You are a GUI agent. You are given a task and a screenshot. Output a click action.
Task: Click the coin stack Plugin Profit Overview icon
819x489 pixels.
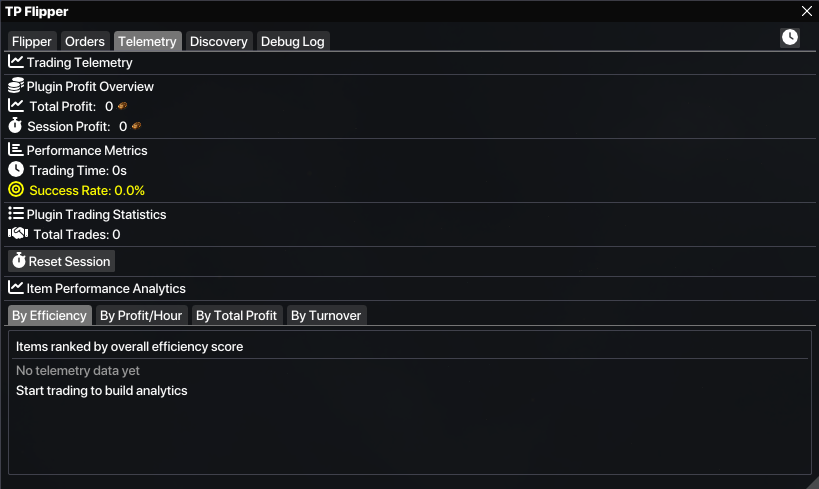(x=16, y=86)
